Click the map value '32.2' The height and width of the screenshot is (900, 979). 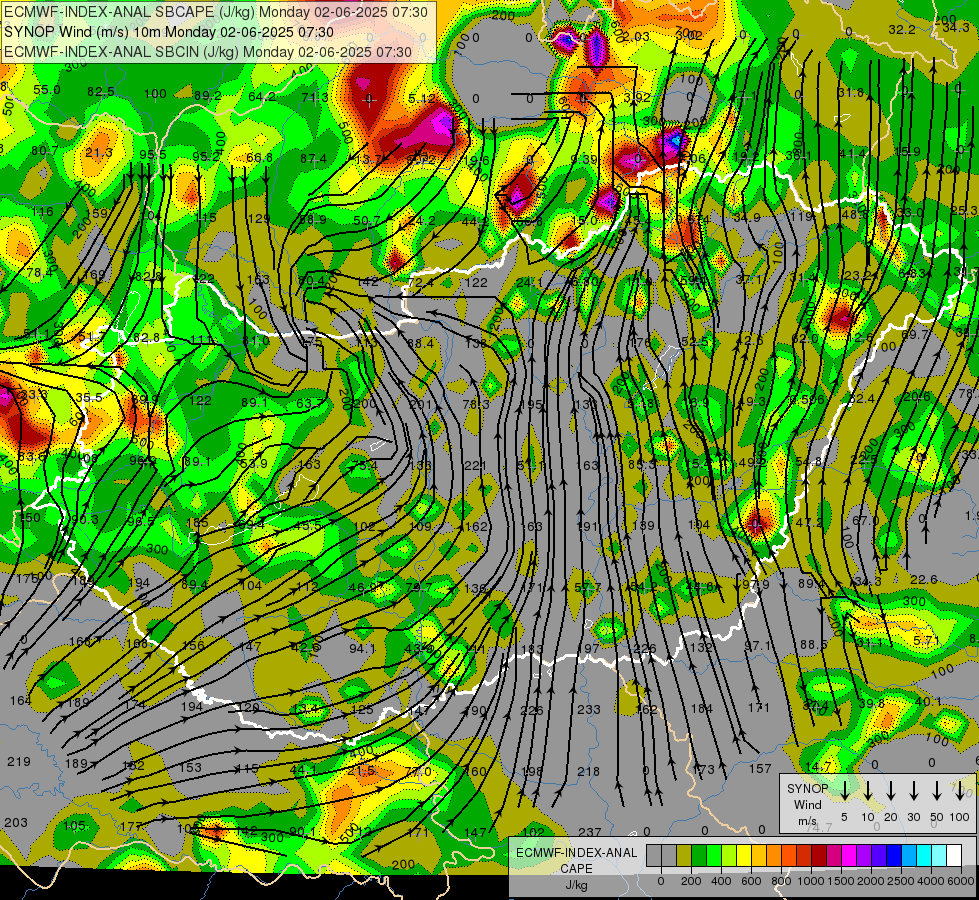click(x=902, y=29)
